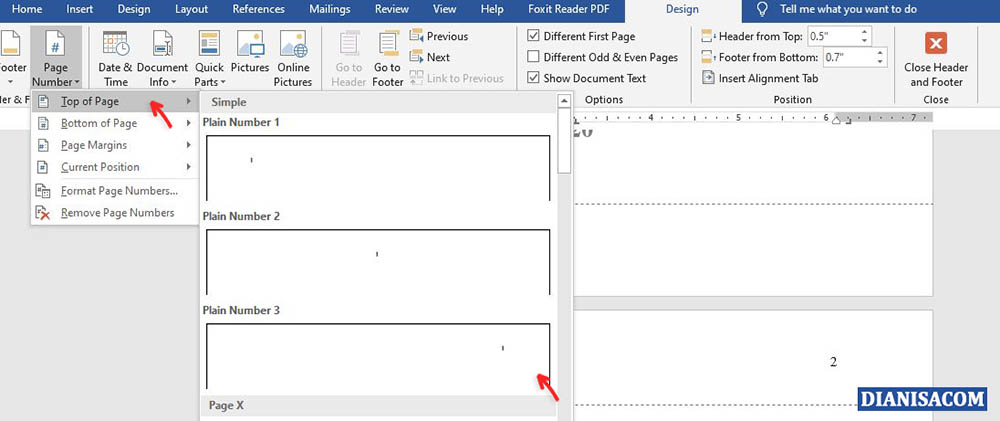Image resolution: width=1000 pixels, height=421 pixels.
Task: Select the Plain Number 3 thumbnail
Action: (x=377, y=355)
